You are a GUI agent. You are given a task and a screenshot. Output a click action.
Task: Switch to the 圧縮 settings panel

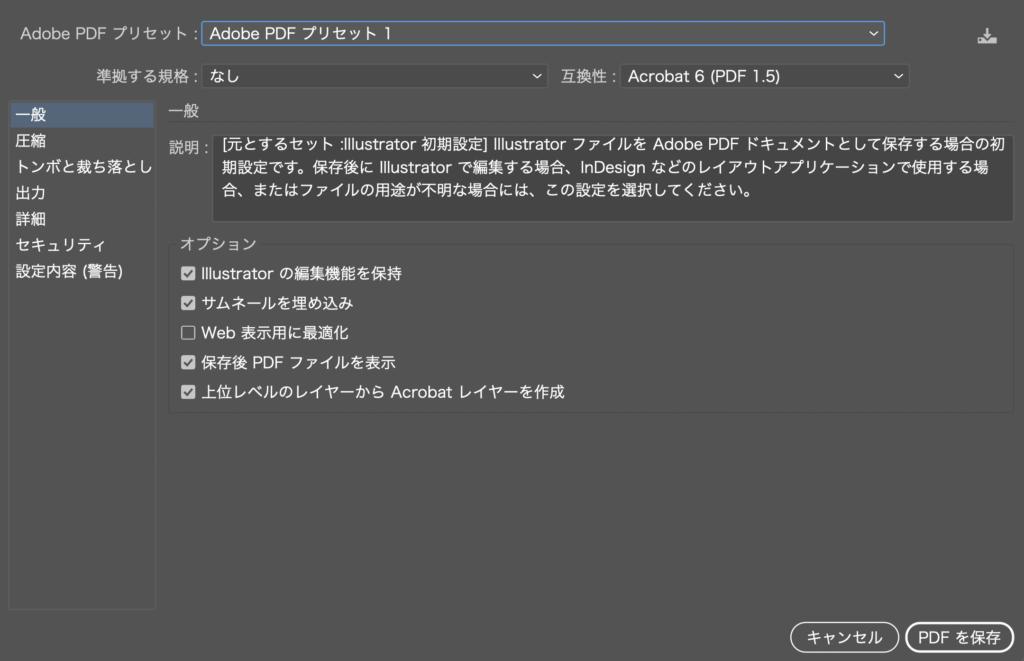point(31,141)
